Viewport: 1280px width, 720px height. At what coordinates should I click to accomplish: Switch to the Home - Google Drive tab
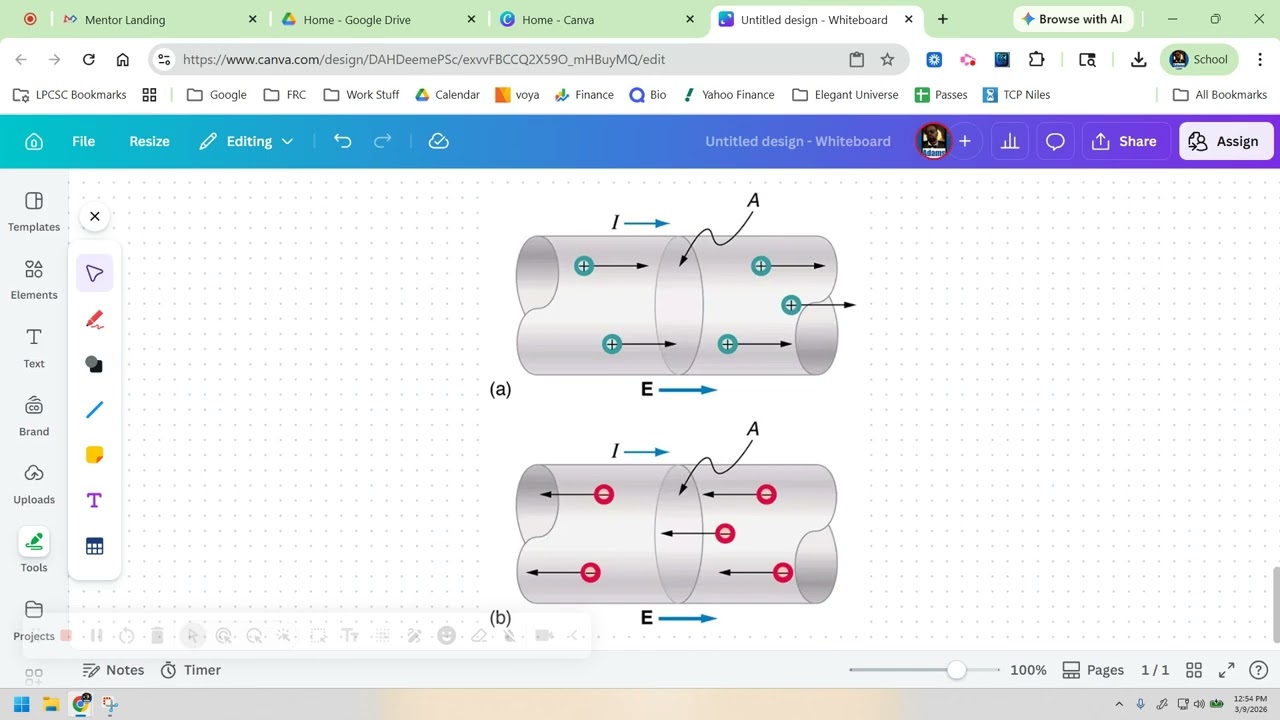click(378, 19)
